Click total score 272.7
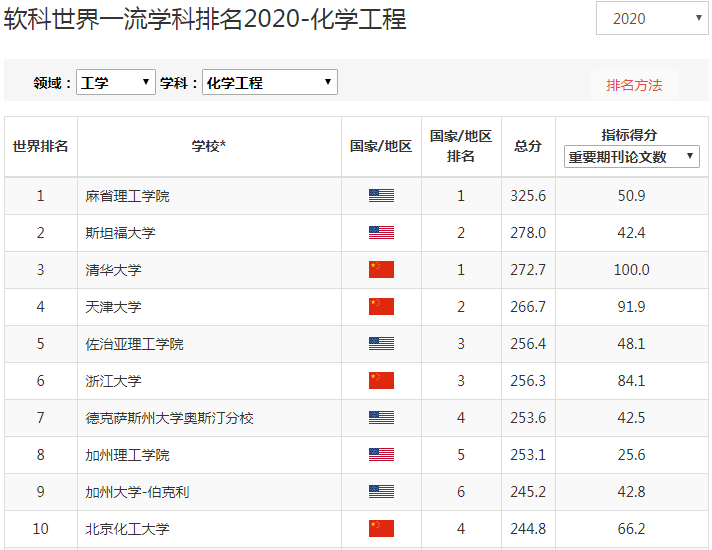The image size is (712, 550). [x=528, y=270]
